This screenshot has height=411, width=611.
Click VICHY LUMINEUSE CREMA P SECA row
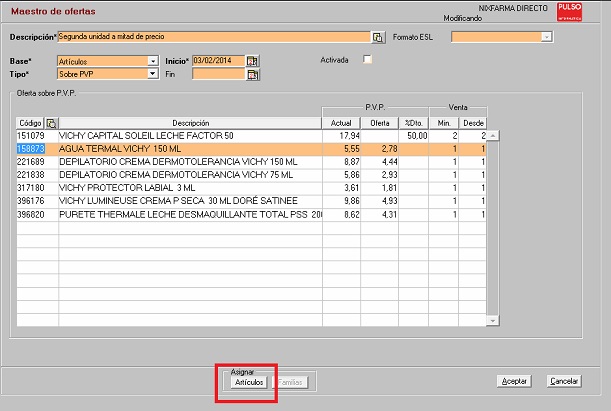(178, 201)
